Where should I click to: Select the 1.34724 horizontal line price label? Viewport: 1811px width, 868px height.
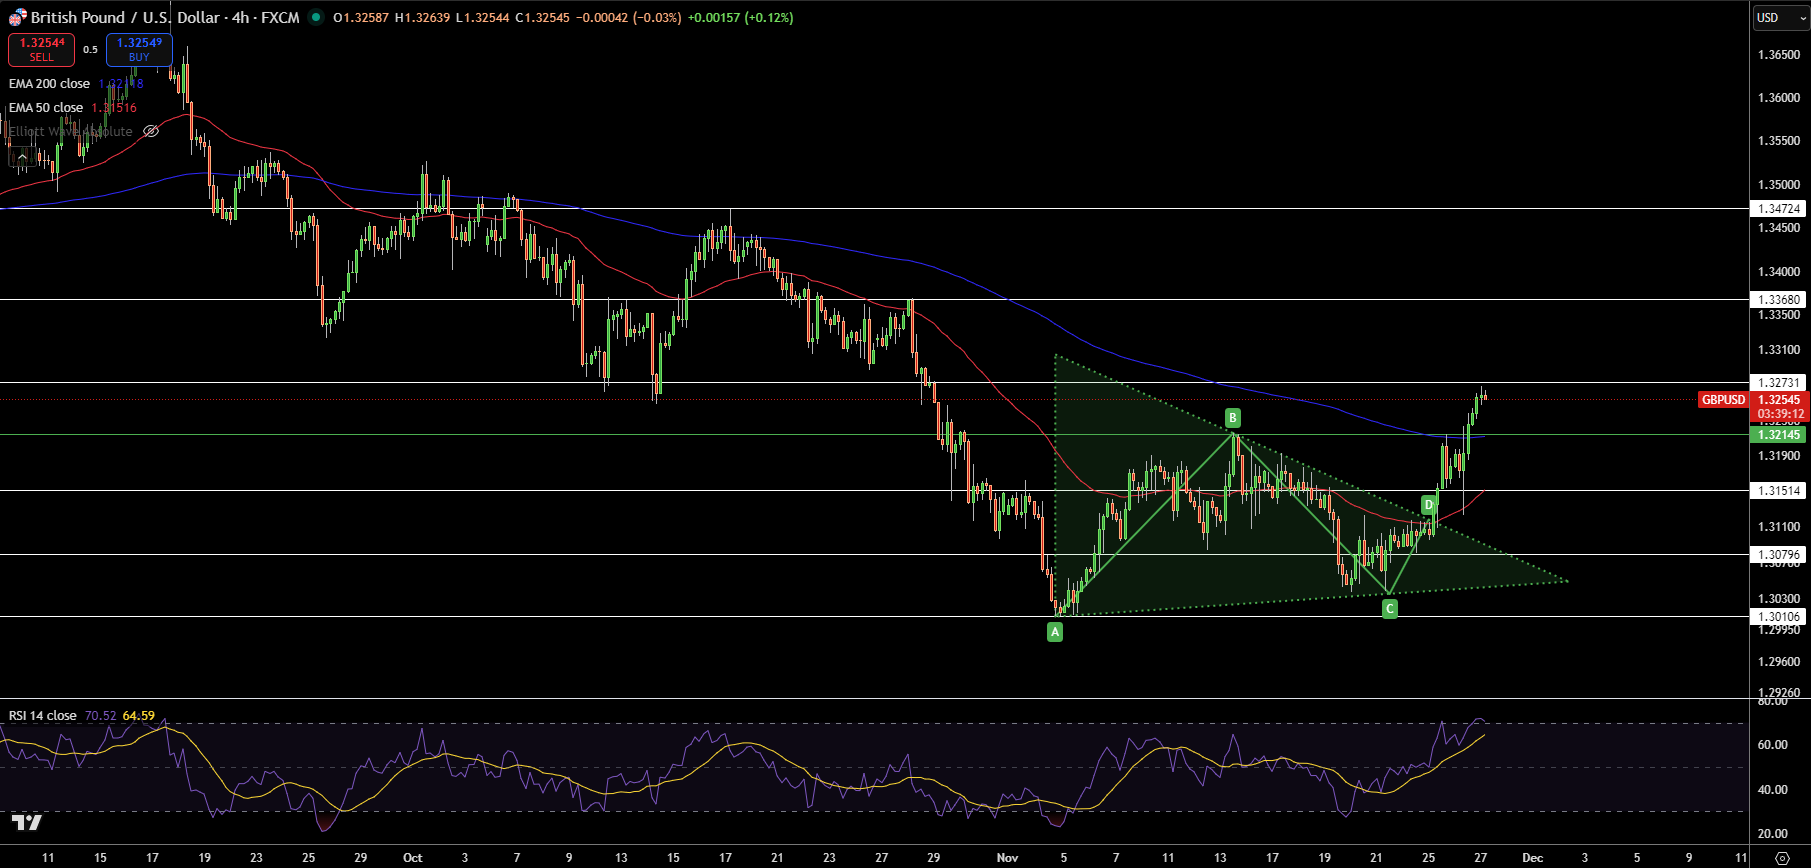pos(1780,209)
